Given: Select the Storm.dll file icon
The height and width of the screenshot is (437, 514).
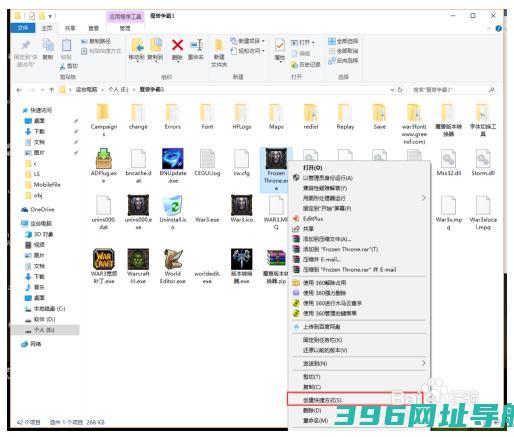Looking at the screenshot, I should 483,159.
